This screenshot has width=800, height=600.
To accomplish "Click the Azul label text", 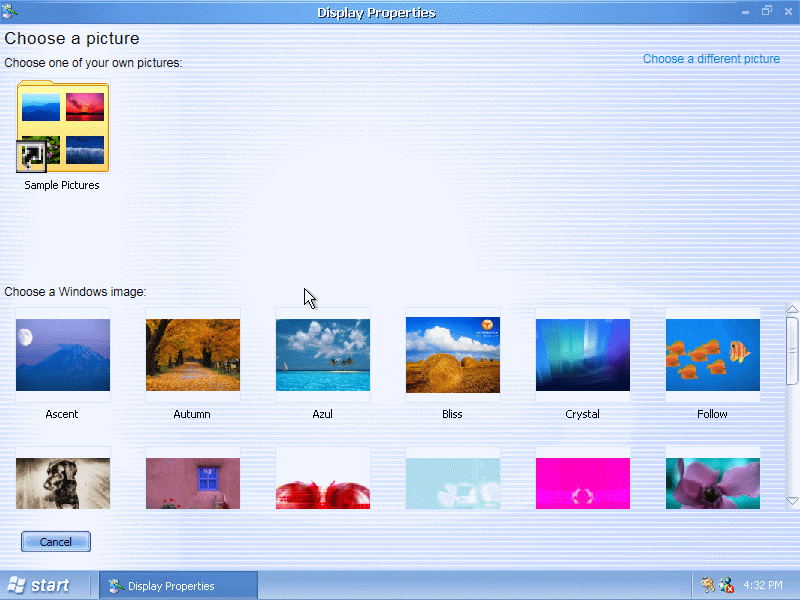I will pos(322,414).
